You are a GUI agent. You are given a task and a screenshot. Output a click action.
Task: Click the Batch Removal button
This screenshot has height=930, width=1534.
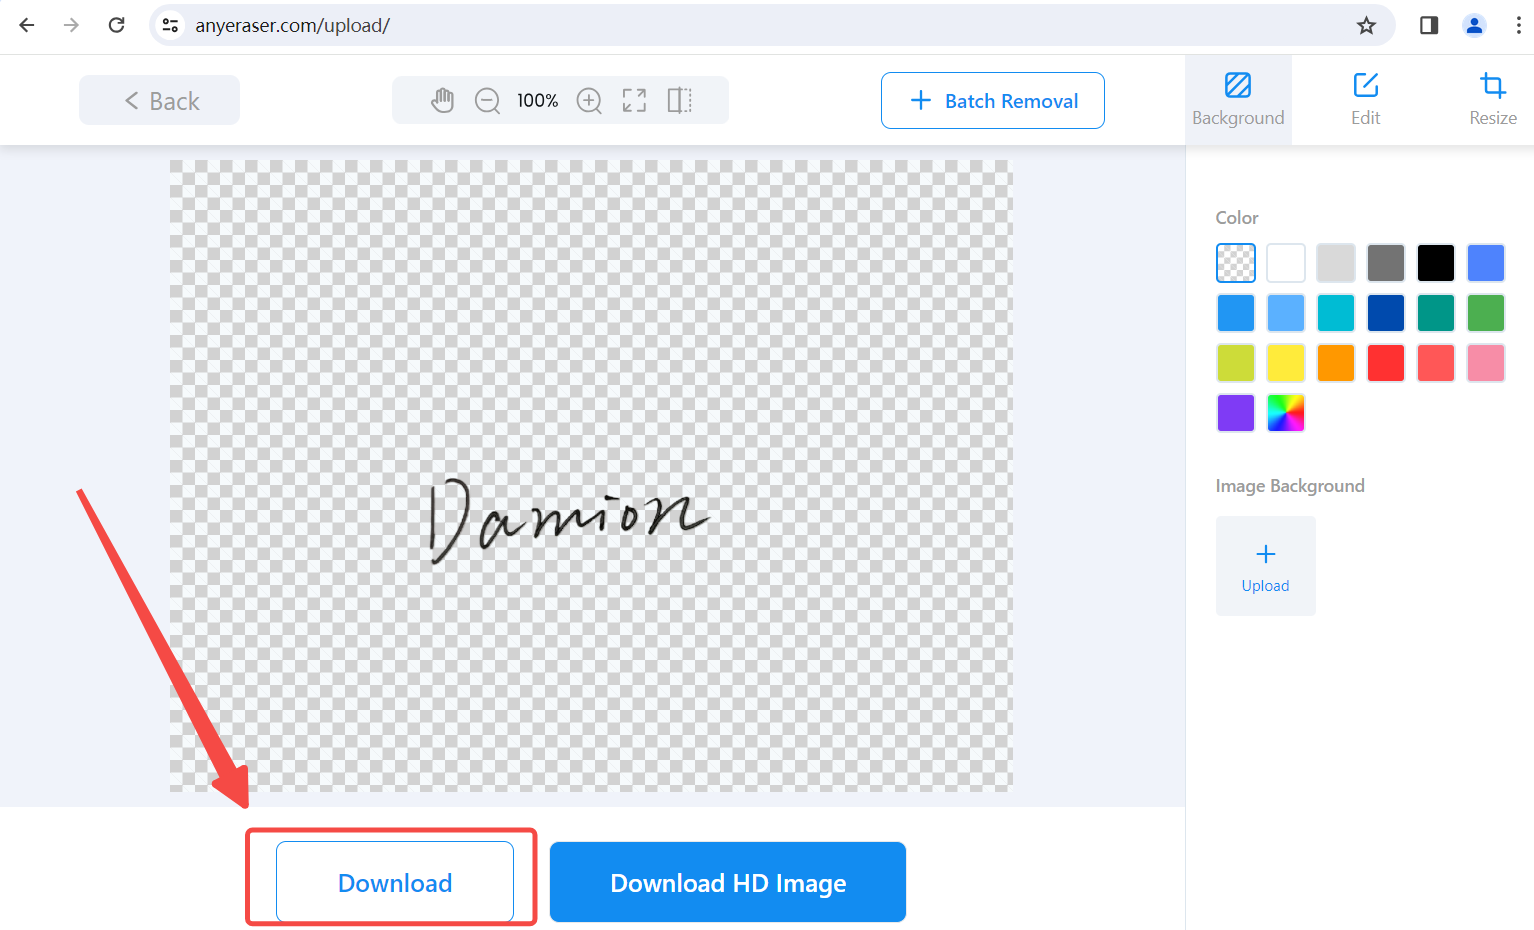tap(993, 101)
